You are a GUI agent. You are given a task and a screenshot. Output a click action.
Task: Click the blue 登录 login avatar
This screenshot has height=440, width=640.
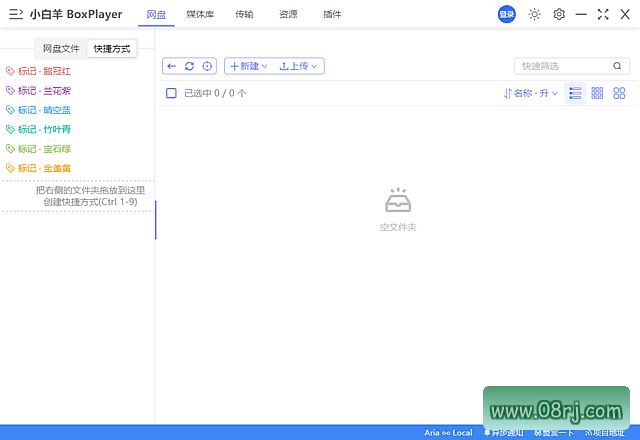(x=507, y=14)
